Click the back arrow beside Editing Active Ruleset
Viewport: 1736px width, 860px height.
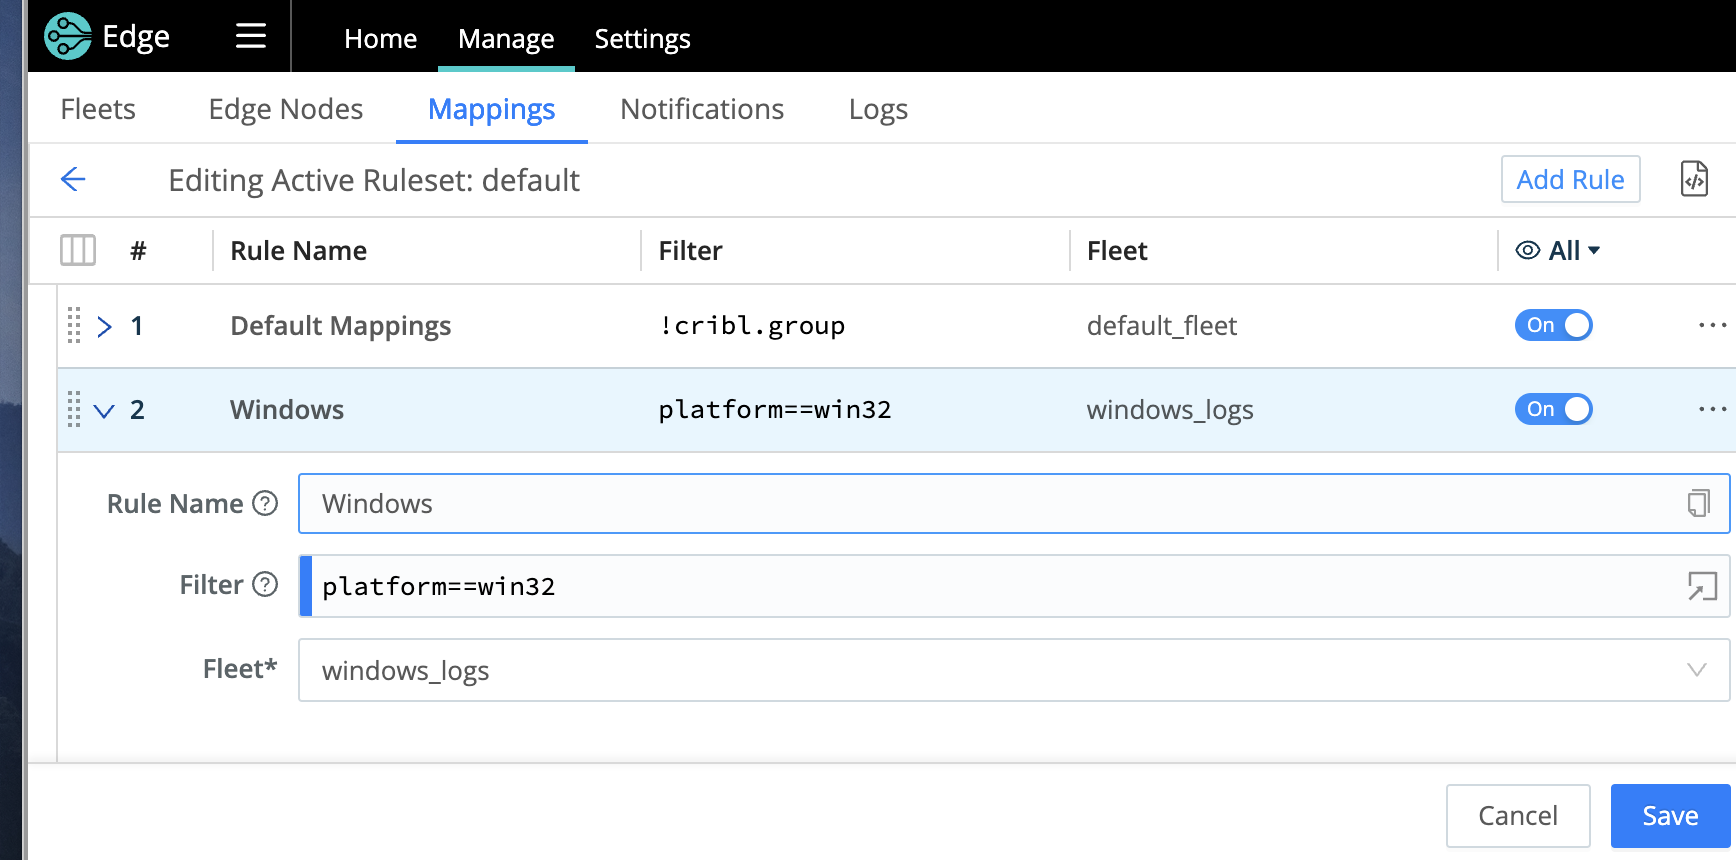[73, 180]
